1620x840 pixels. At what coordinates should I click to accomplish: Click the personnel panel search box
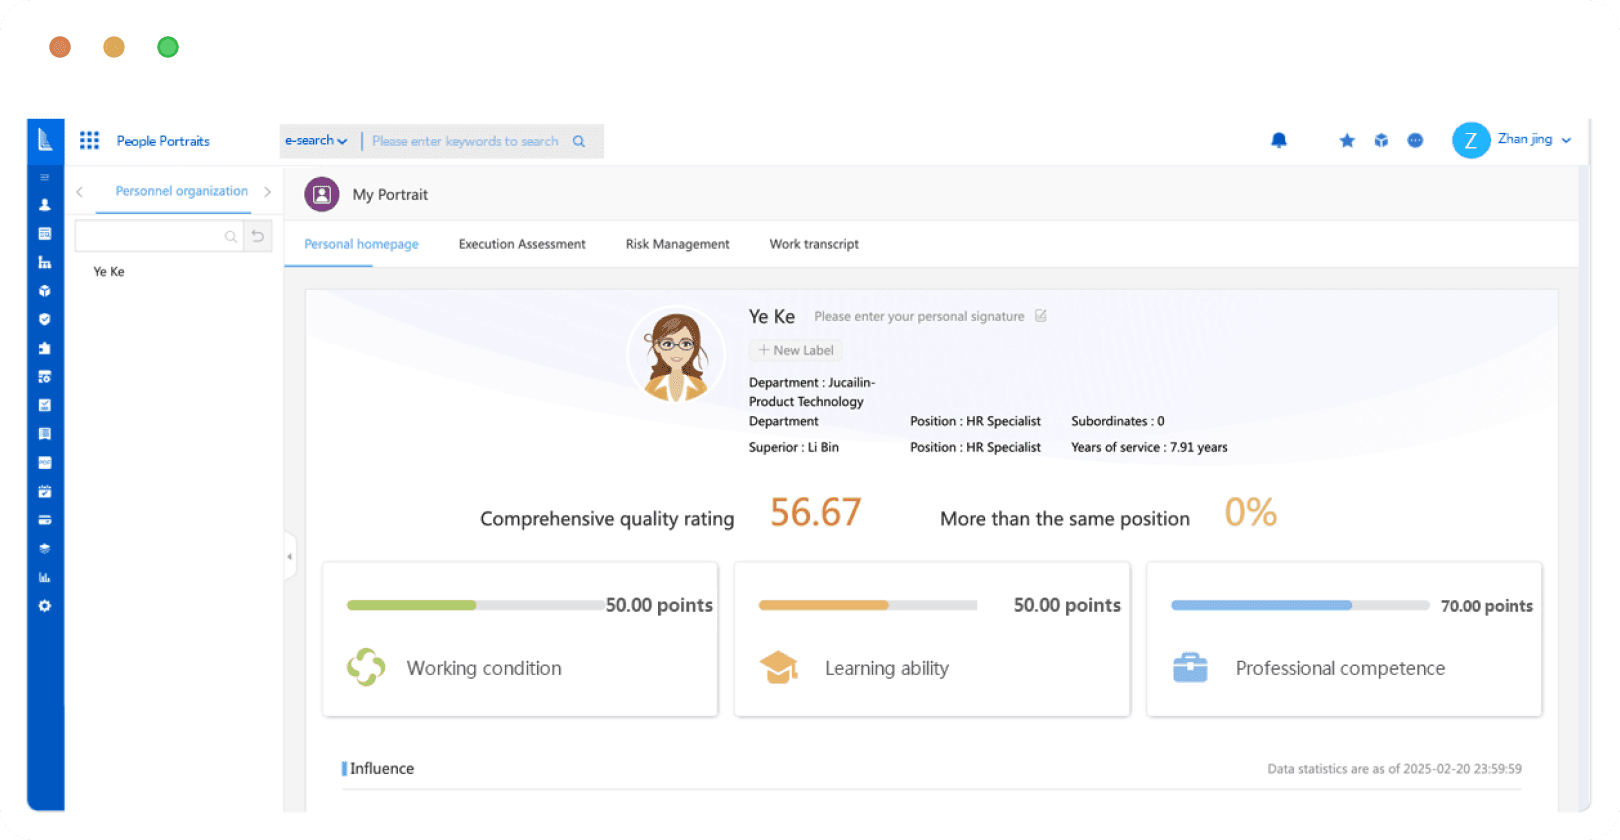coord(158,236)
